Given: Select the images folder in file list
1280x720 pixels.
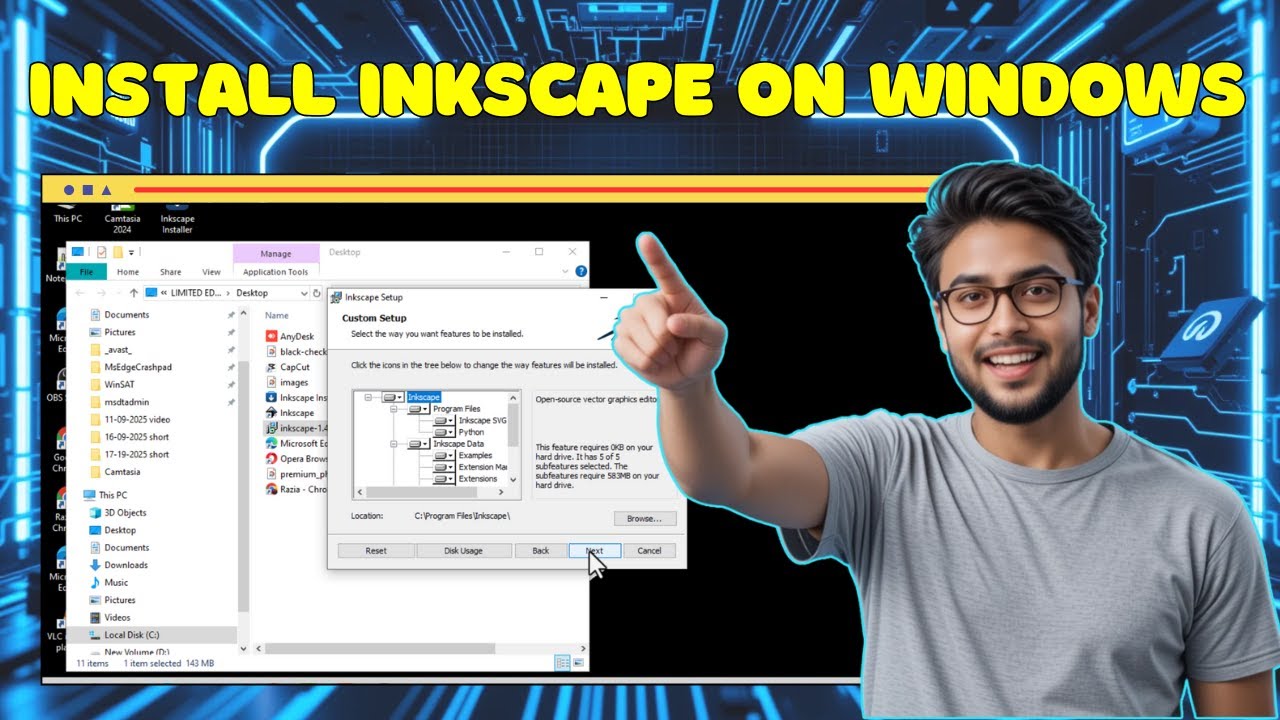Looking at the screenshot, I should point(287,382).
